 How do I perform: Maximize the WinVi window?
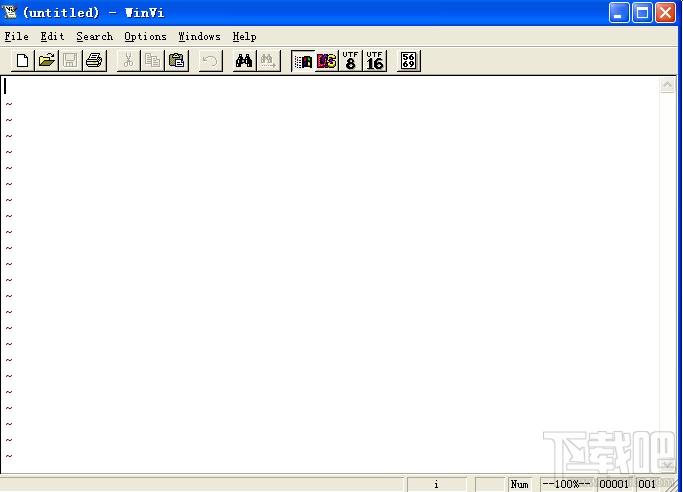click(642, 13)
